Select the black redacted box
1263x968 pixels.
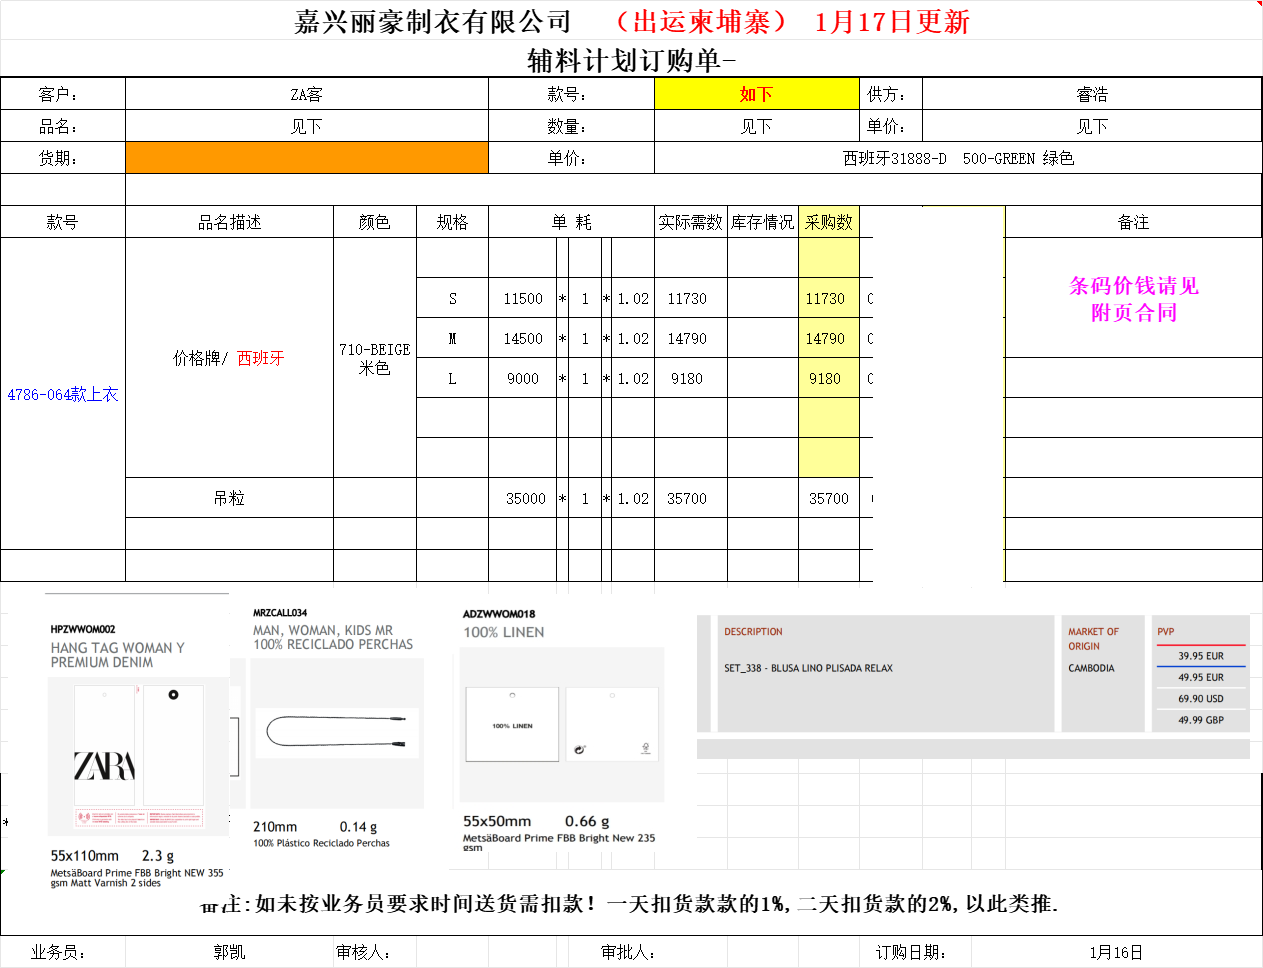pos(938,396)
